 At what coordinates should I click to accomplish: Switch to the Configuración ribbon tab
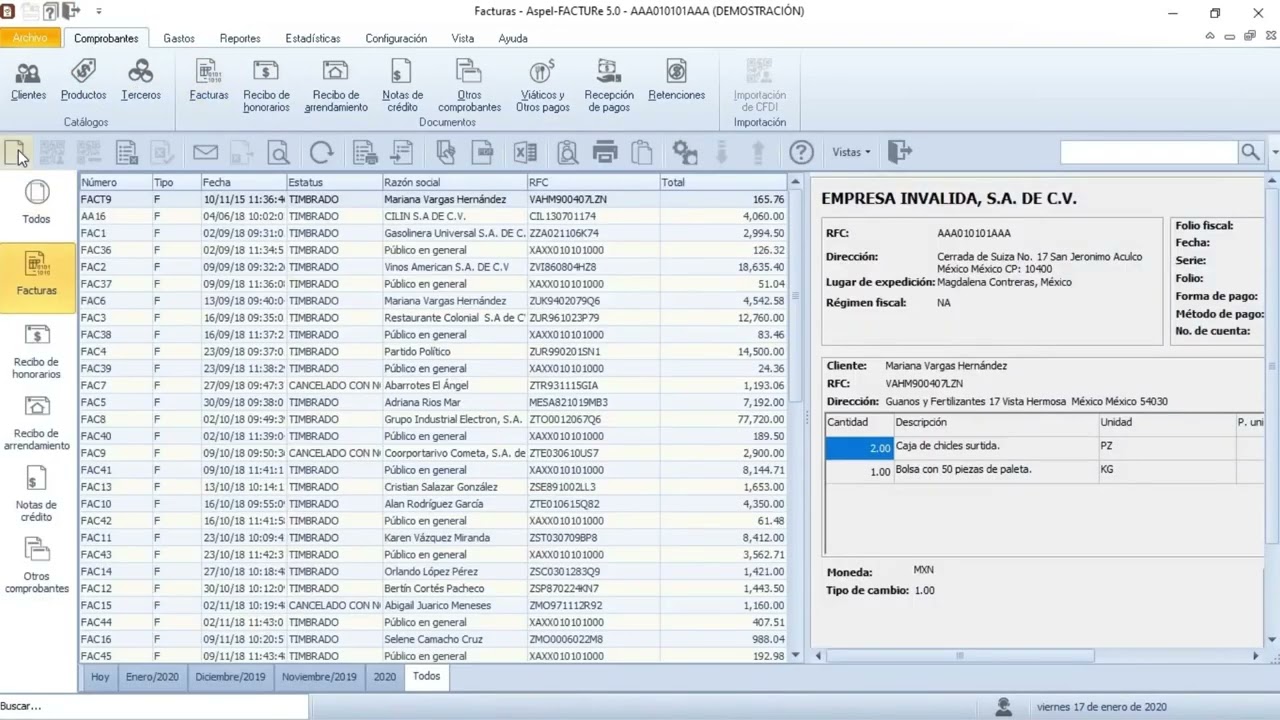[x=396, y=38]
